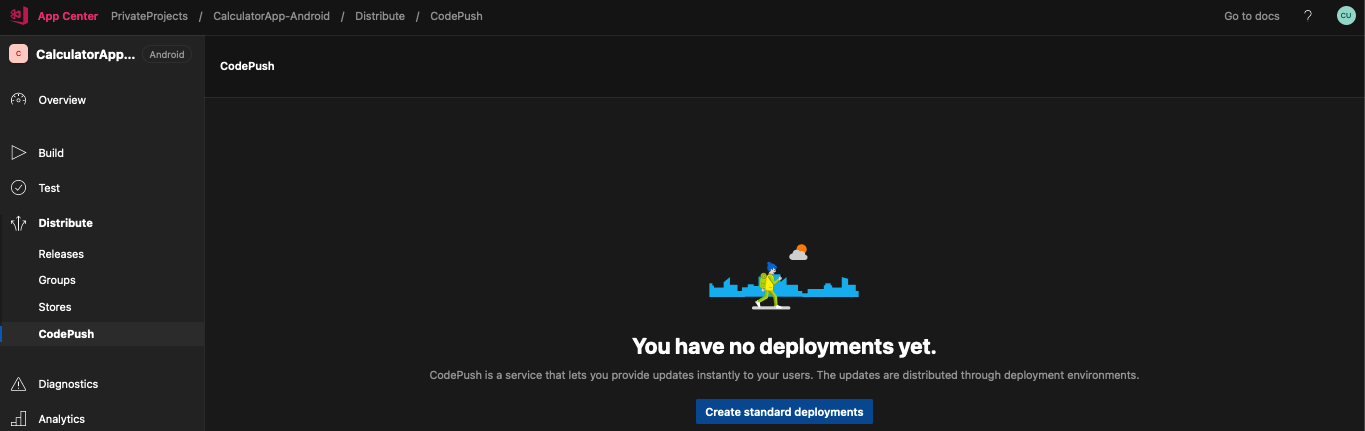Click the 'You have no deployments yet.' heading
The width and height of the screenshot is (1365, 431).
pyautogui.click(x=784, y=346)
